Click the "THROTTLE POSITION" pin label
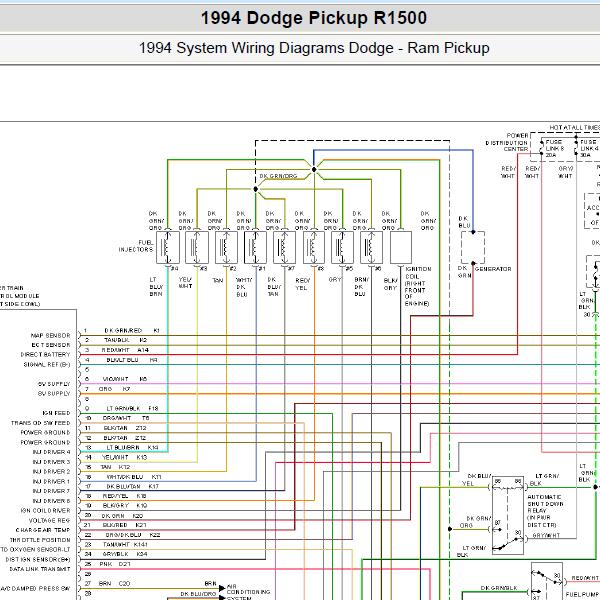This screenshot has width=600, height=600. pos(40,540)
